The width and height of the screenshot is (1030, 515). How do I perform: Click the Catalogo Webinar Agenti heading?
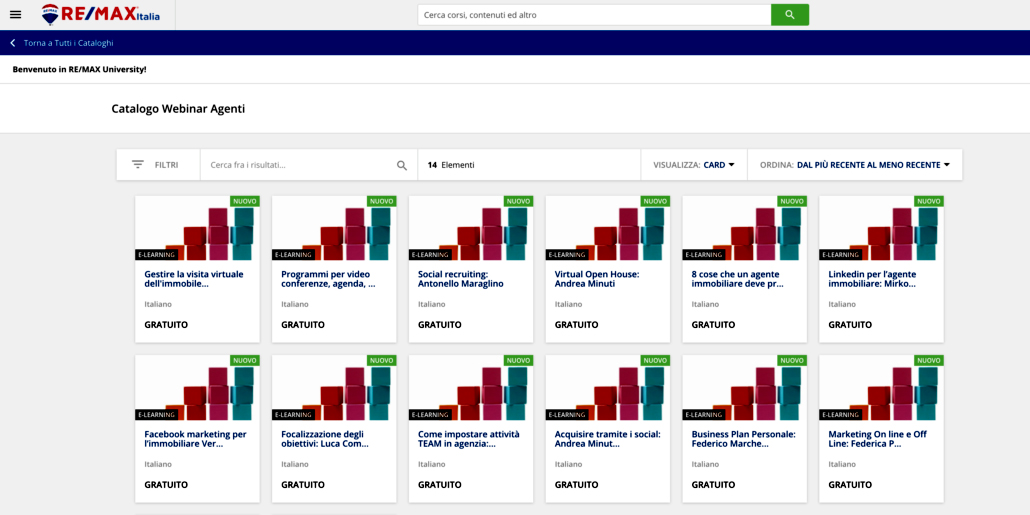pos(178,109)
